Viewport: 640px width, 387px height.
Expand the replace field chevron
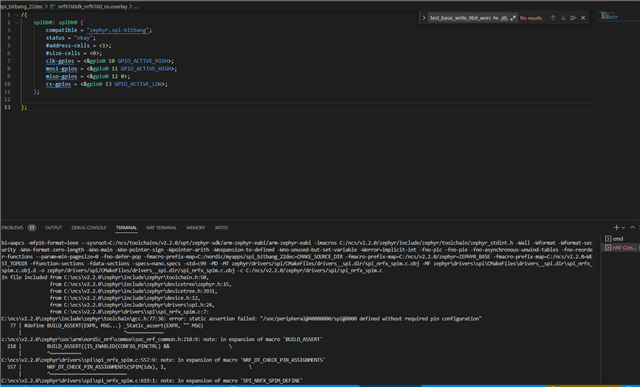[x=424, y=18]
